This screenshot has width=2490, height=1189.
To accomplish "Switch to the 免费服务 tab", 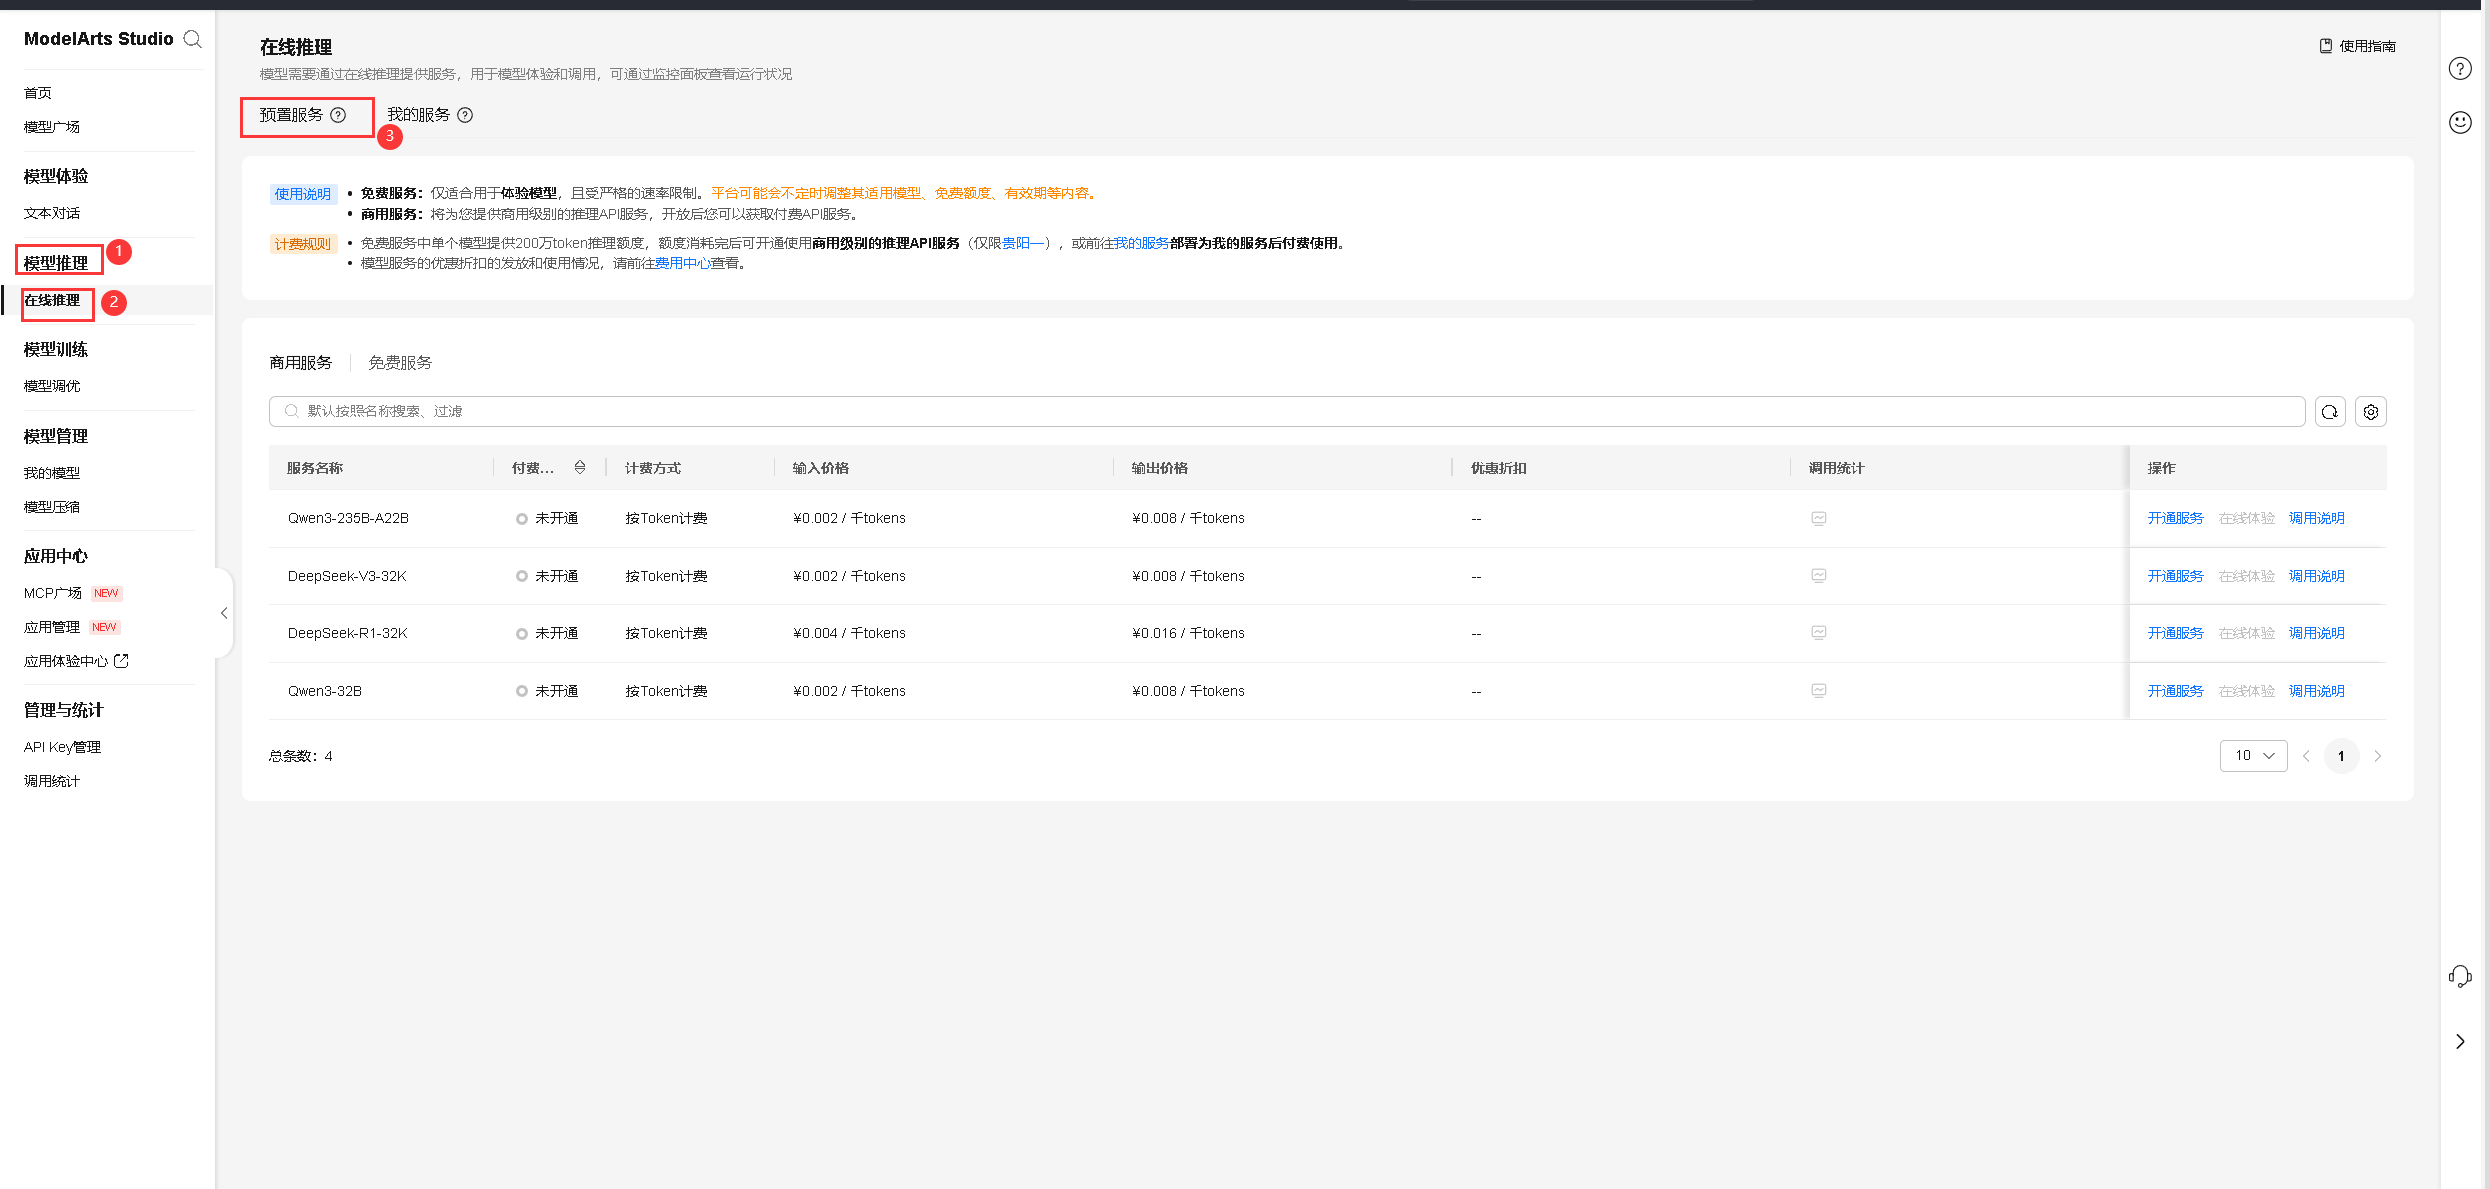I will (x=400, y=363).
